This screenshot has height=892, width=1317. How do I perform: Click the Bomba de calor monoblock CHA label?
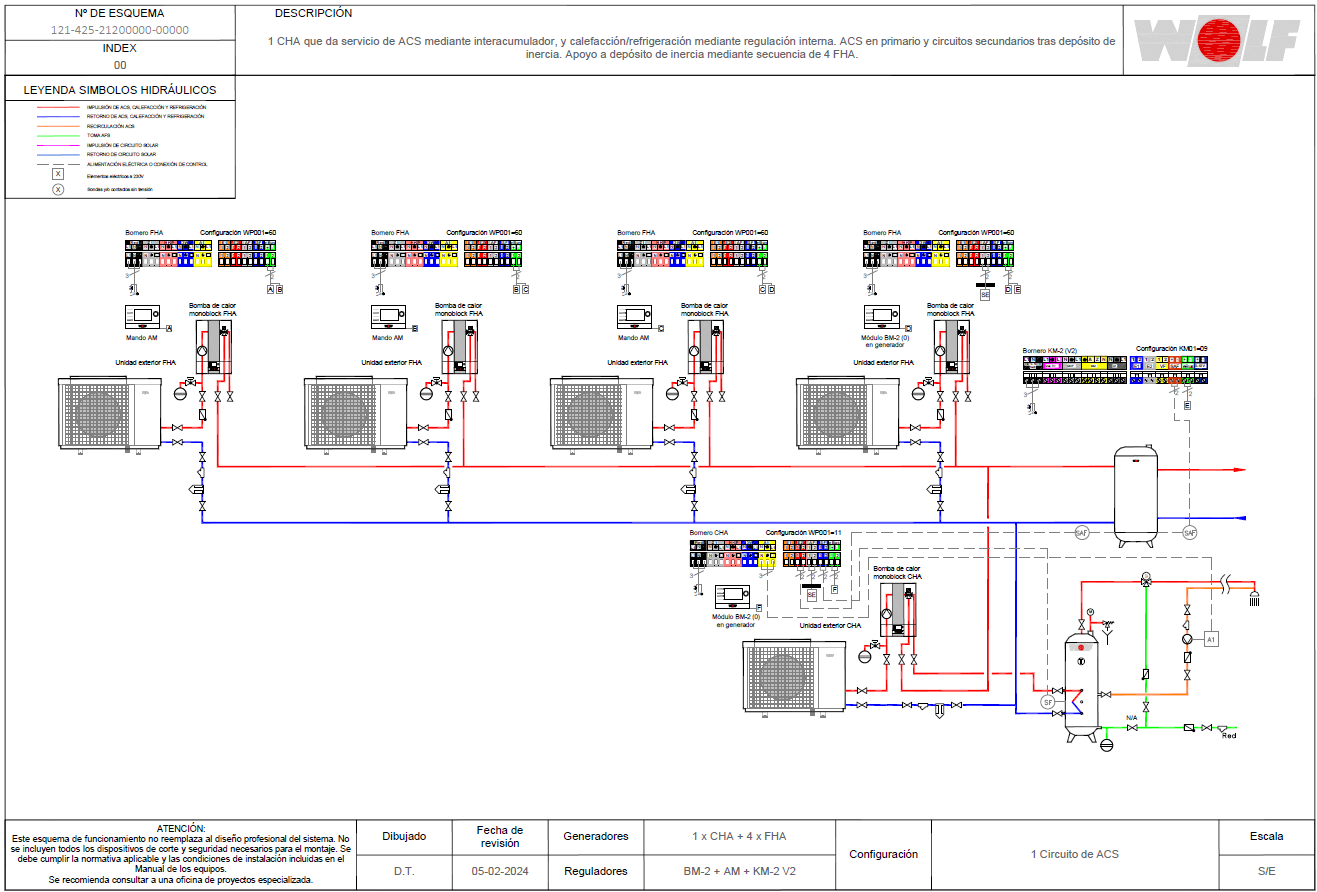[898, 573]
